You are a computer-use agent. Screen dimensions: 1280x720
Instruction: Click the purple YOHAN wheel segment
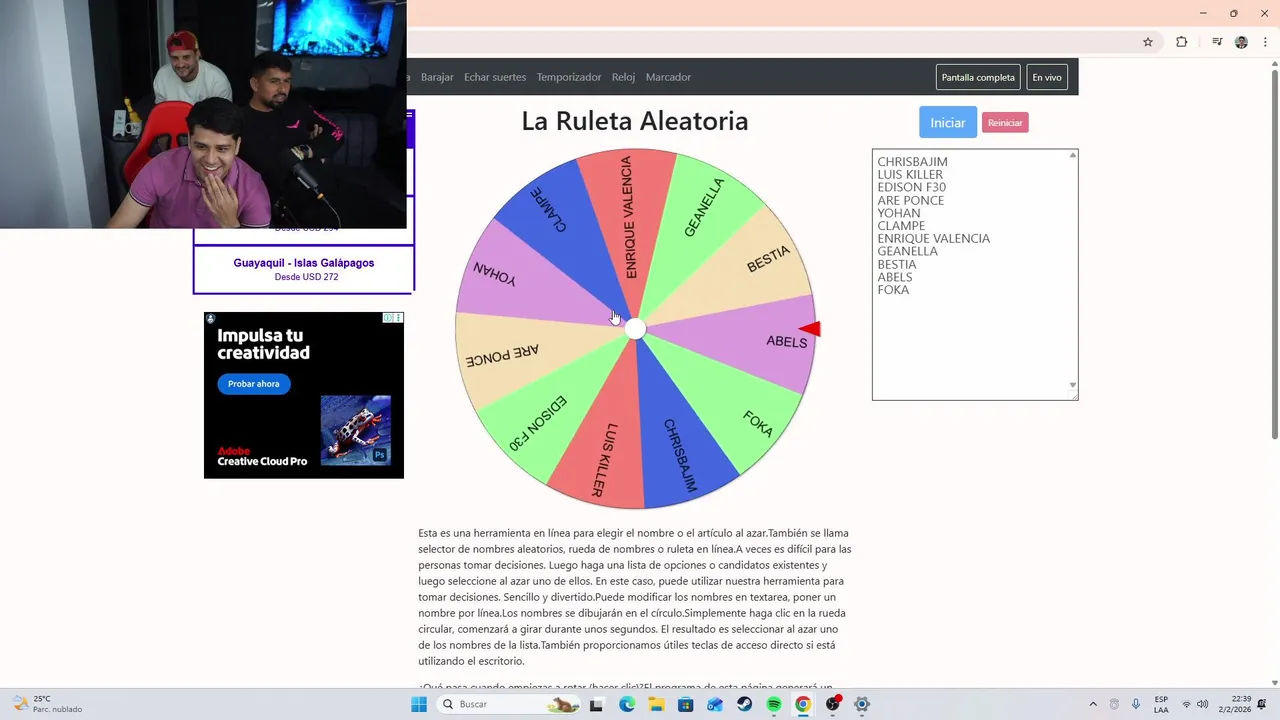494,274
